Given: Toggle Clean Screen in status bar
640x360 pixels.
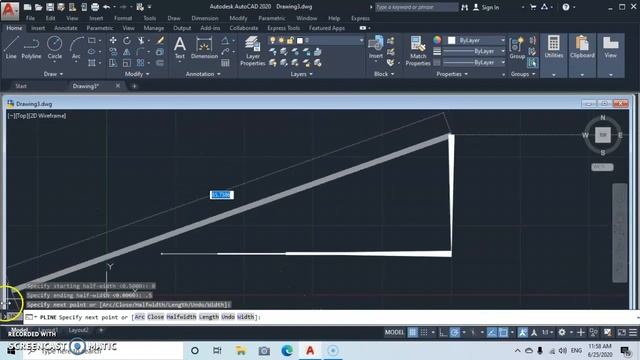Looking at the screenshot, I should point(621,332).
